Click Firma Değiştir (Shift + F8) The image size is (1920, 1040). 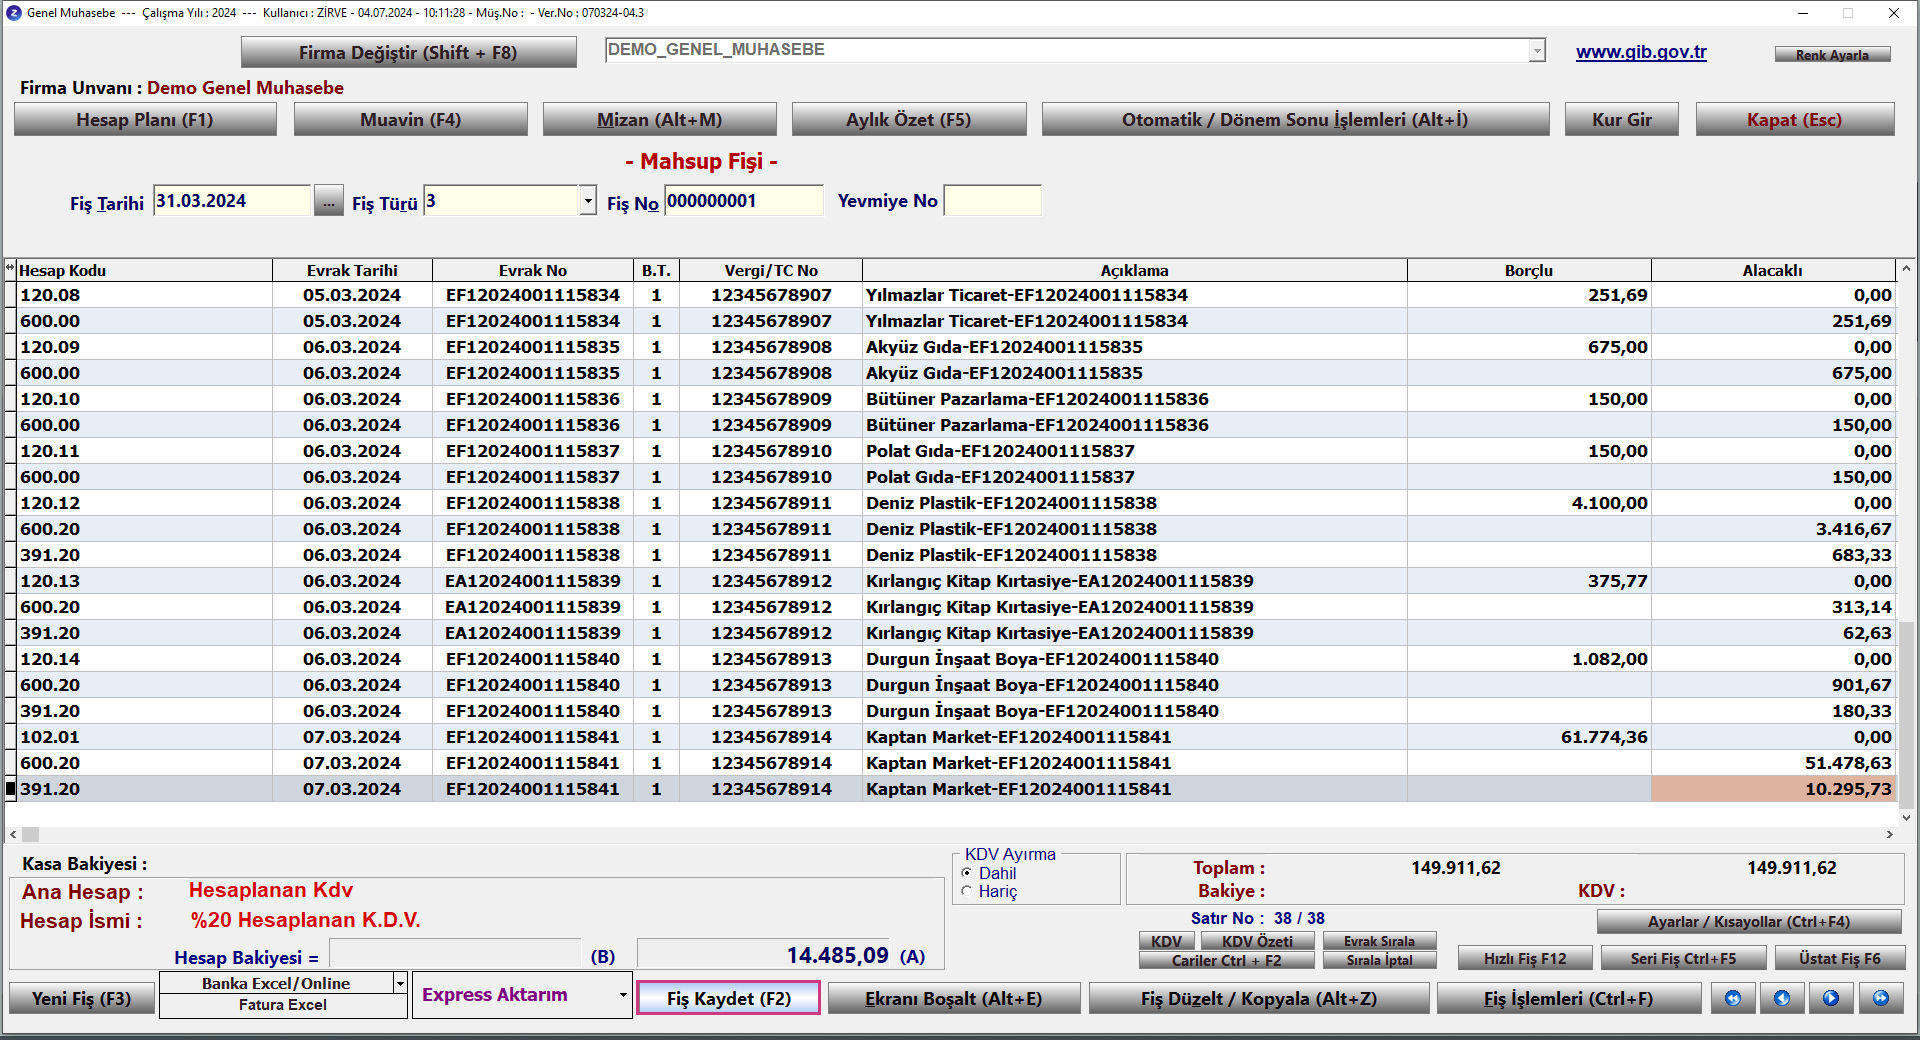(408, 52)
